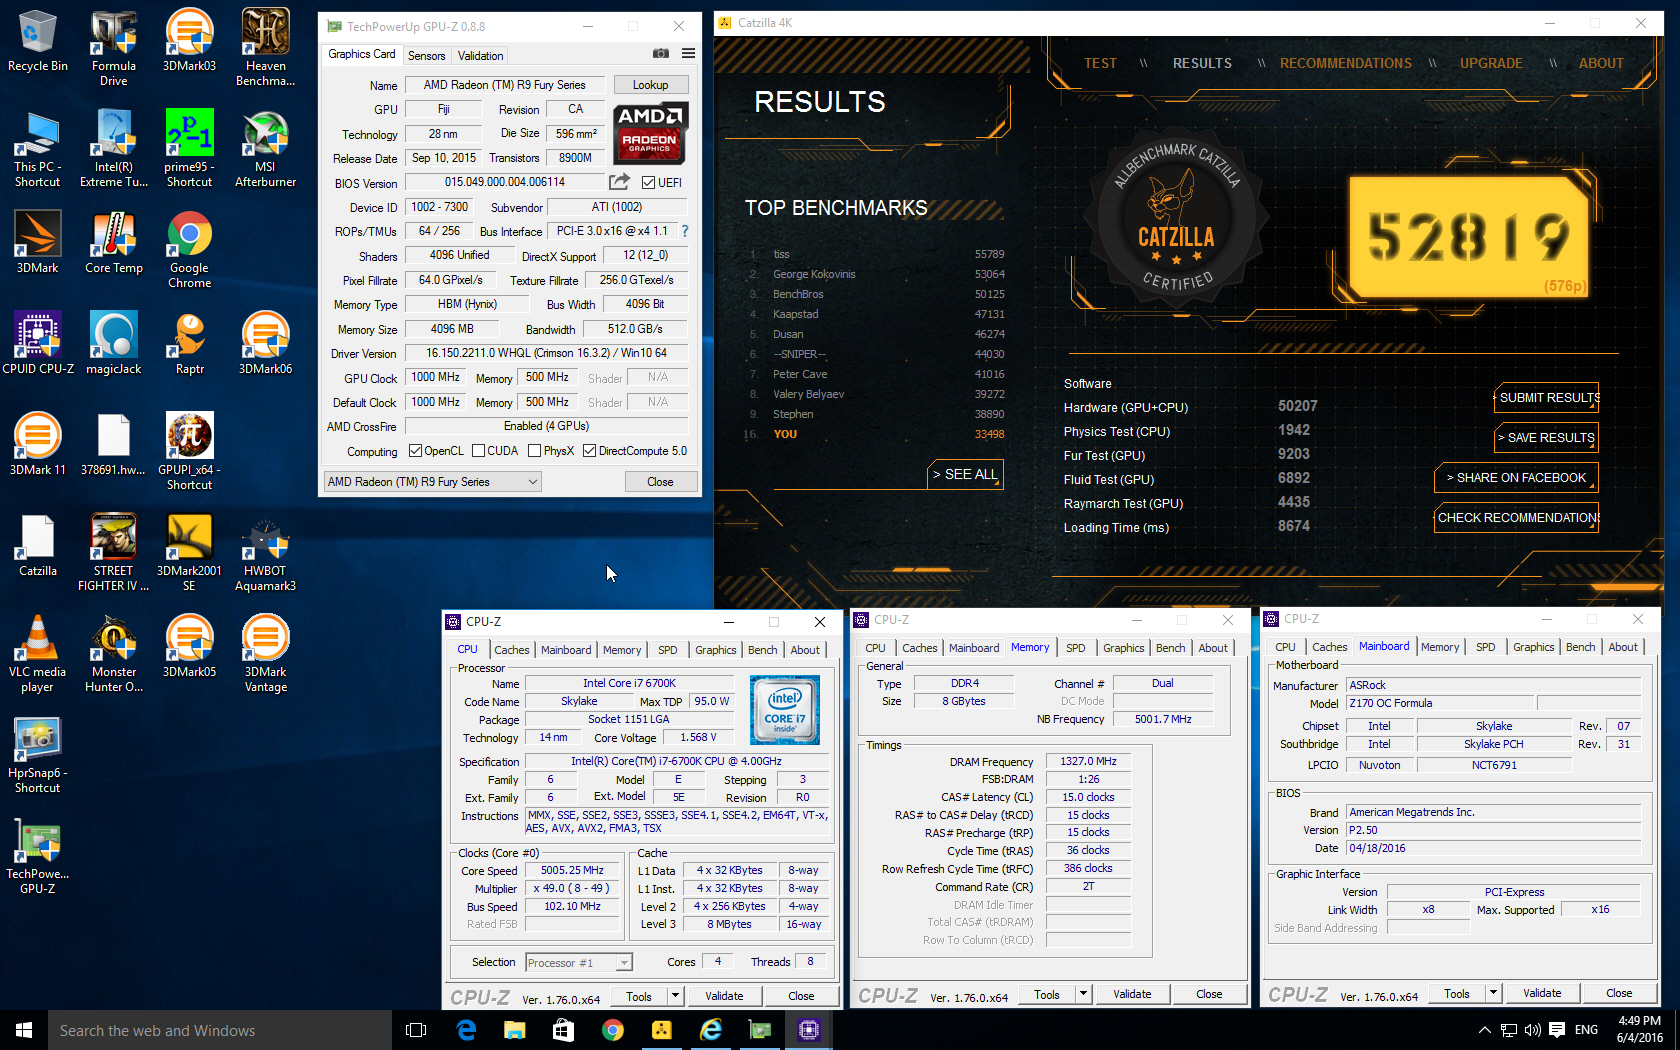Launch 3DMark Vantage desktop icon
This screenshot has width=1680, height=1050.
(265, 654)
